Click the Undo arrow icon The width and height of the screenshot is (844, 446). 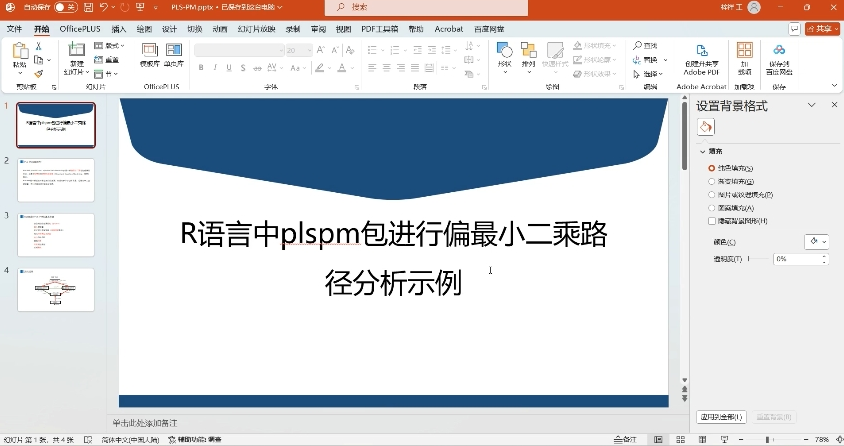point(104,7)
